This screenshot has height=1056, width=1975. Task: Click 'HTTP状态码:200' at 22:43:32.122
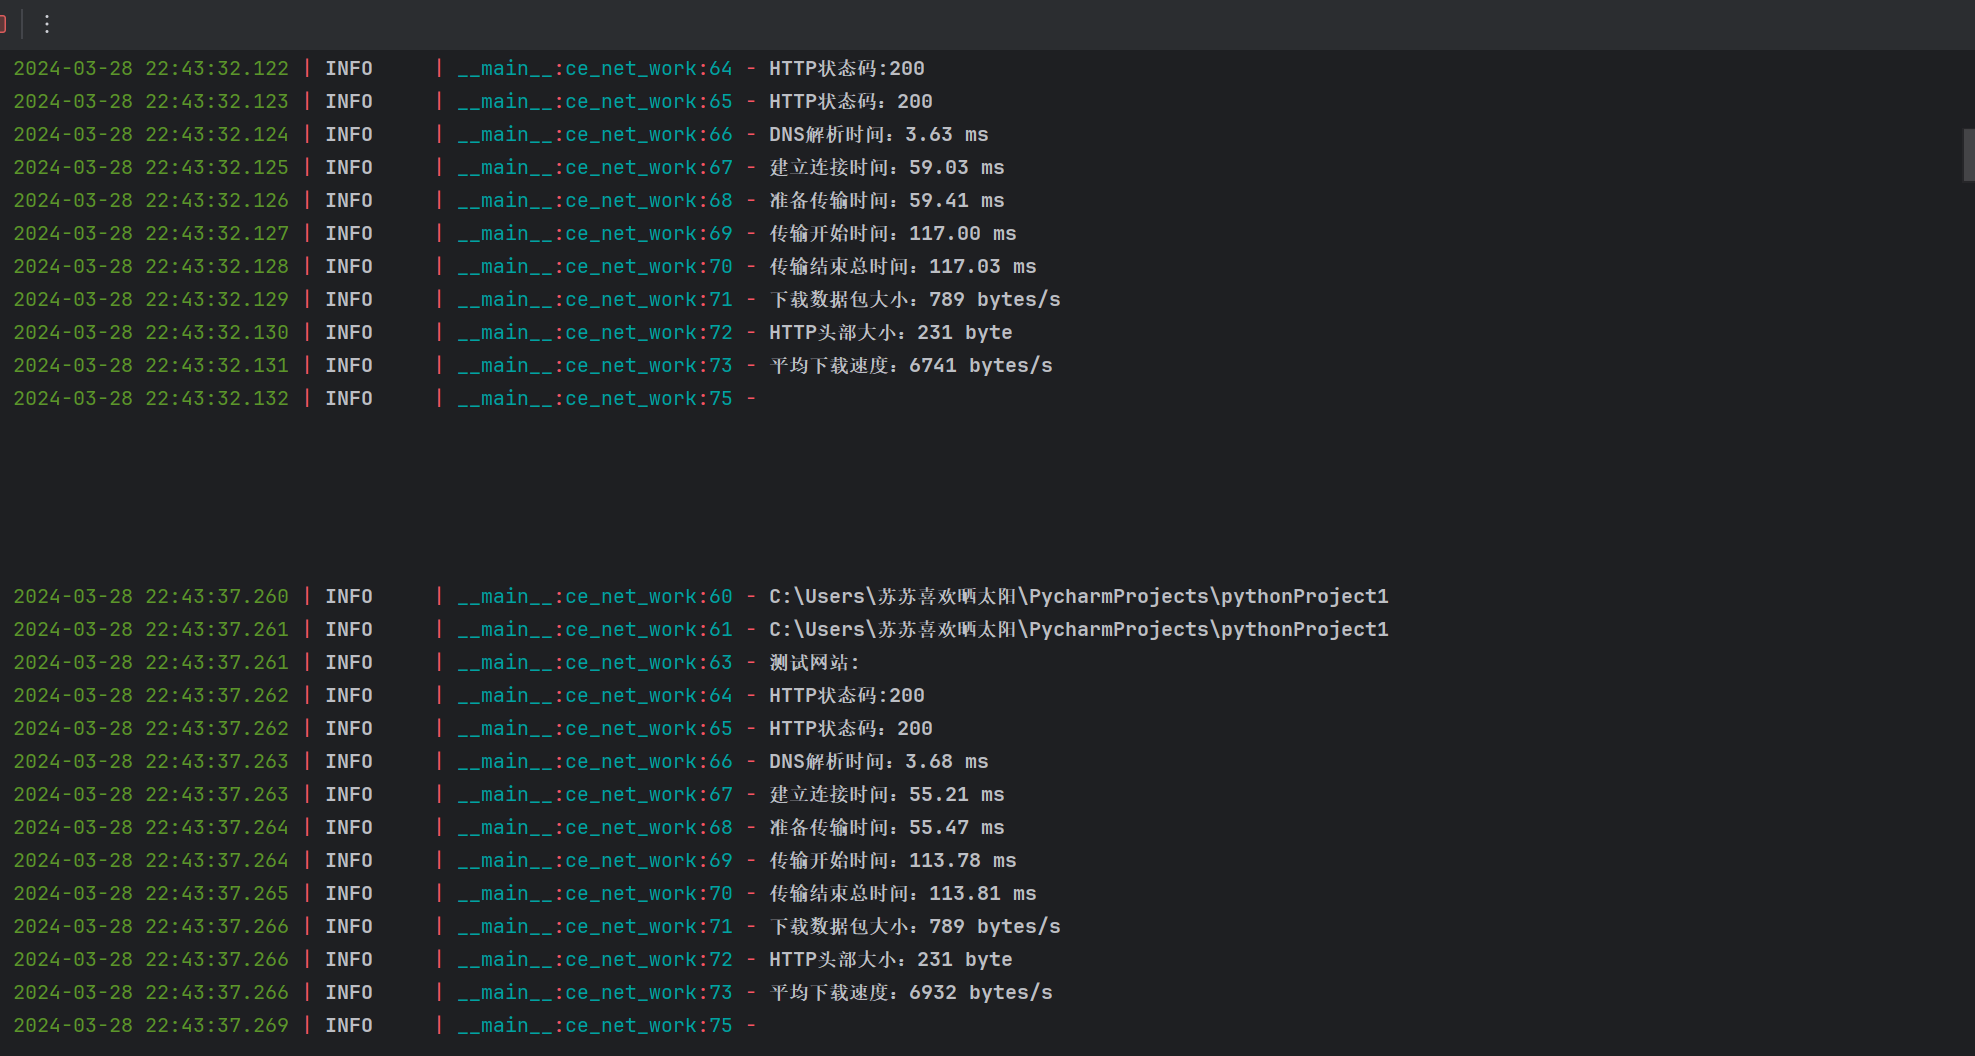pos(846,69)
